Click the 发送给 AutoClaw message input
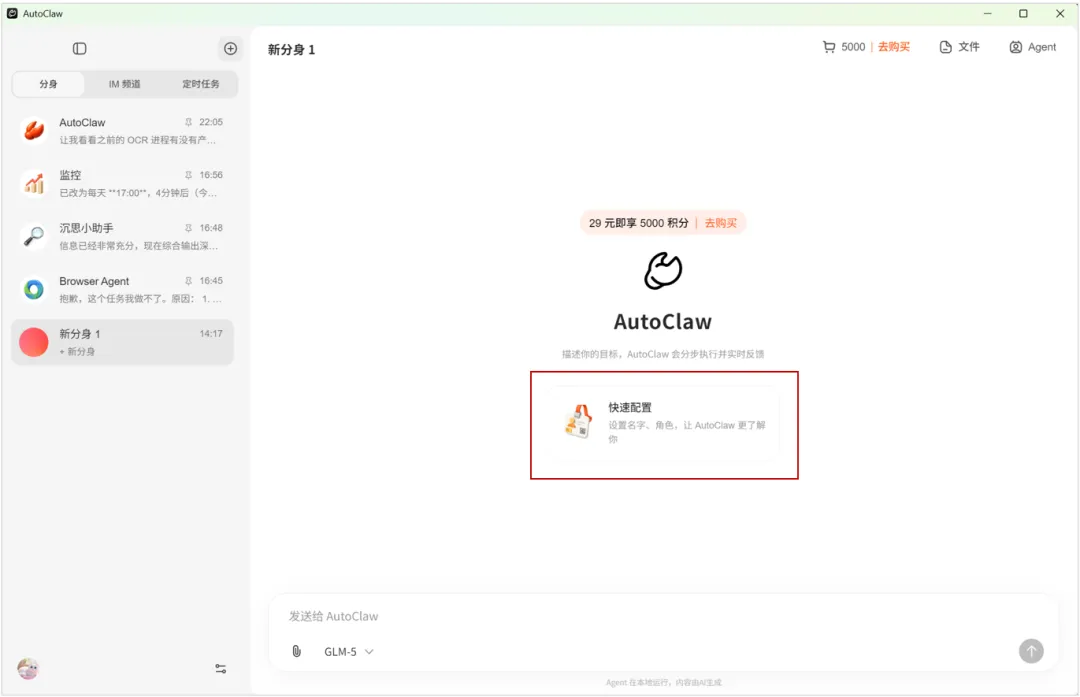 [x=663, y=616]
